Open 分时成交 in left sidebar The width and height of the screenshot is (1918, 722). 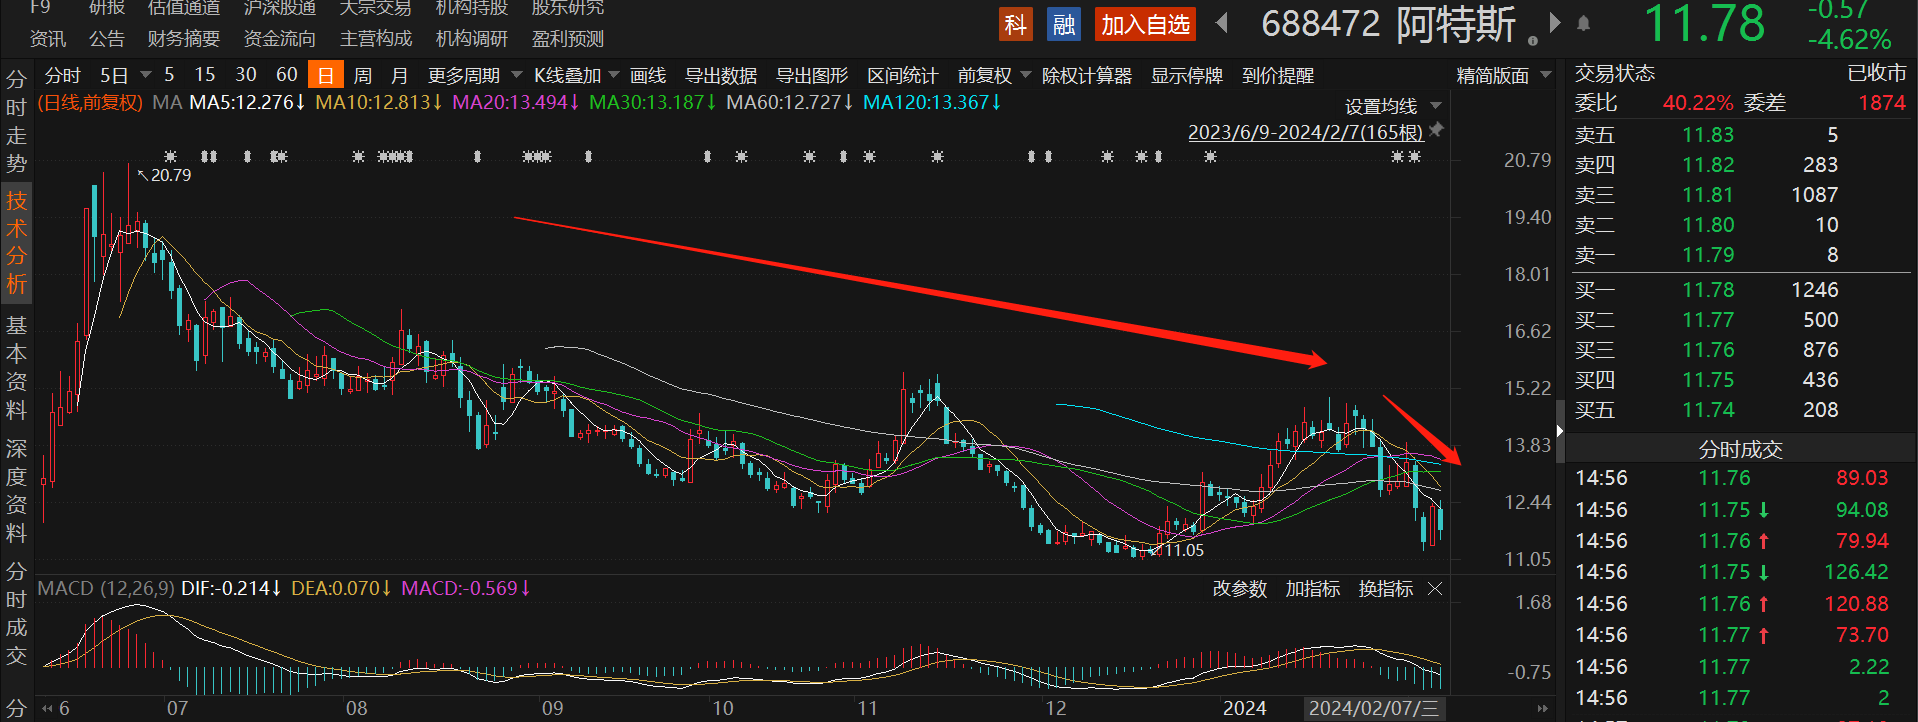tap(16, 614)
